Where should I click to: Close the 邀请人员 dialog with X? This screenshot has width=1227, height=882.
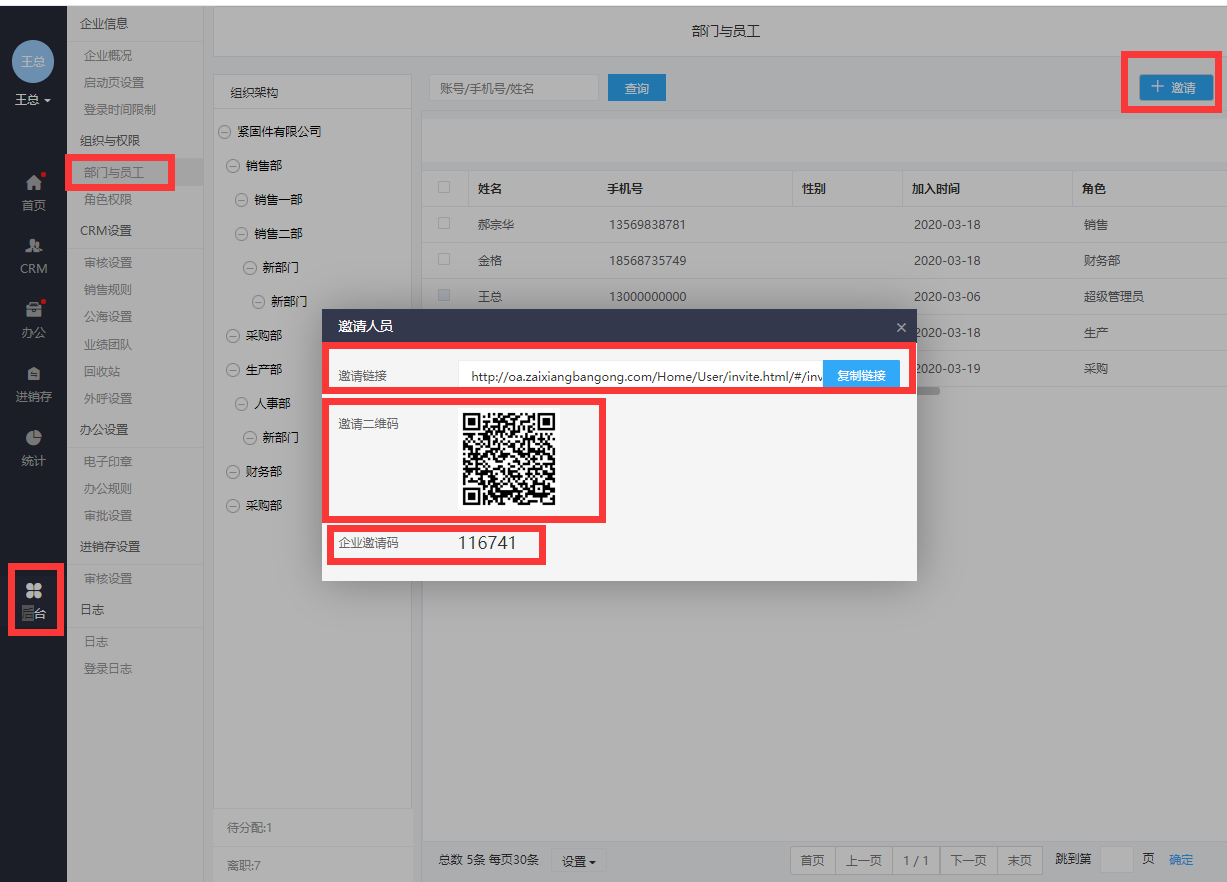(901, 327)
